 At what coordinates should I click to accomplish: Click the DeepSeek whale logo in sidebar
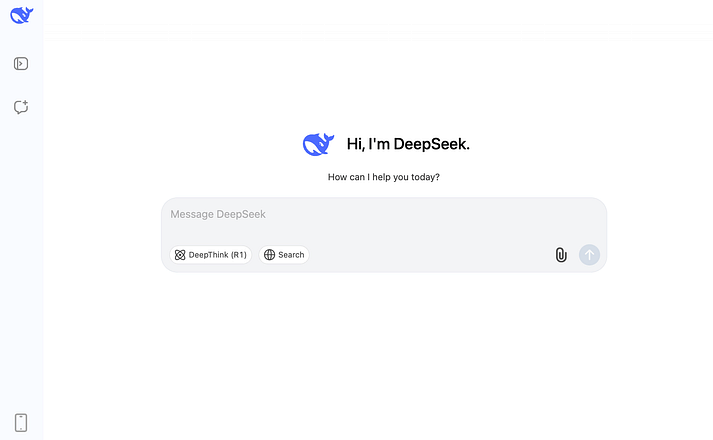21,15
